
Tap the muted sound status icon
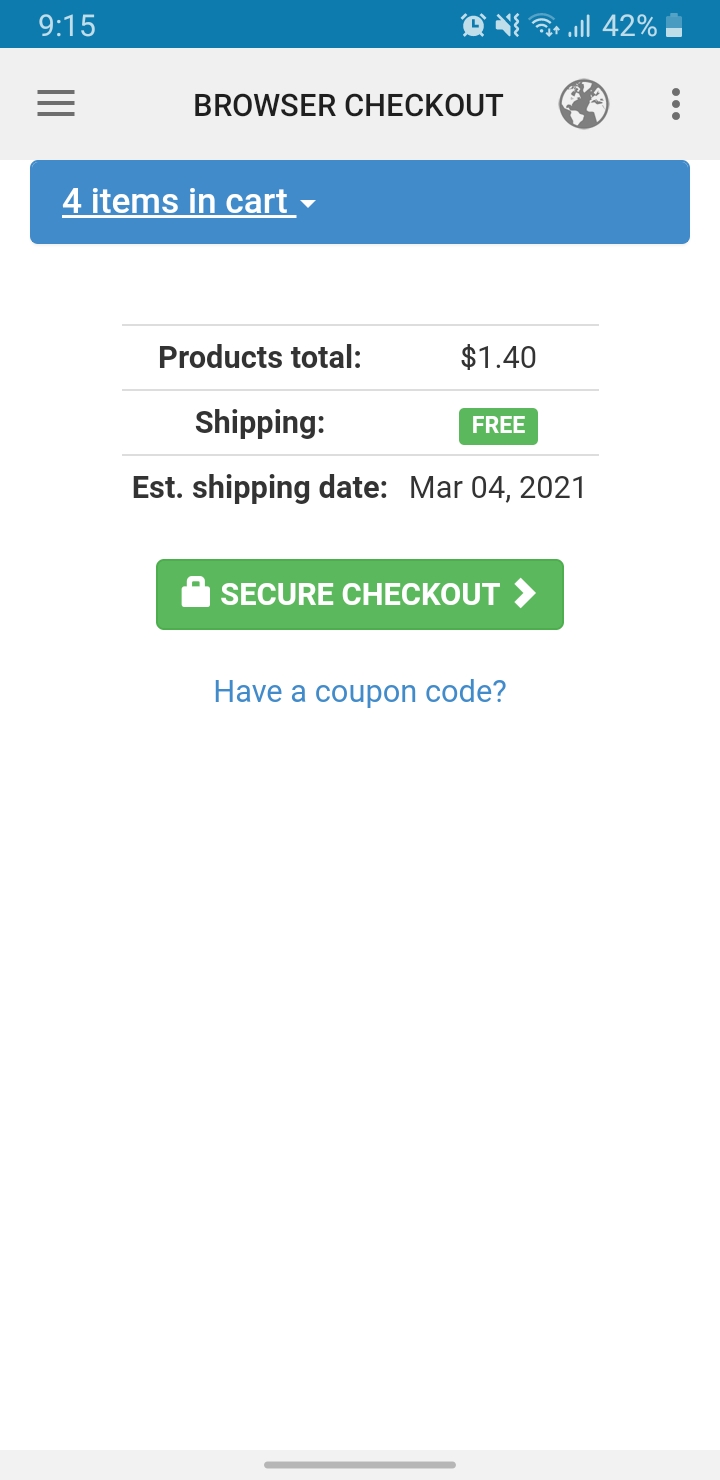pyautogui.click(x=507, y=25)
